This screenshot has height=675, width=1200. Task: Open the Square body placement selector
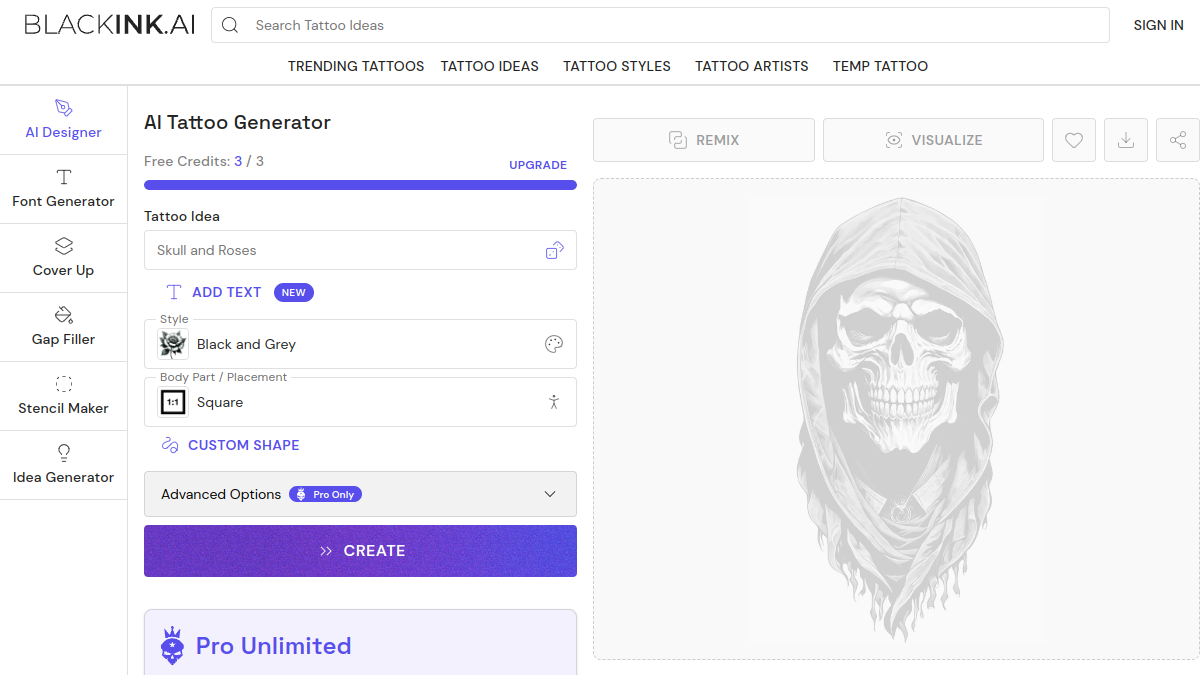click(x=360, y=402)
